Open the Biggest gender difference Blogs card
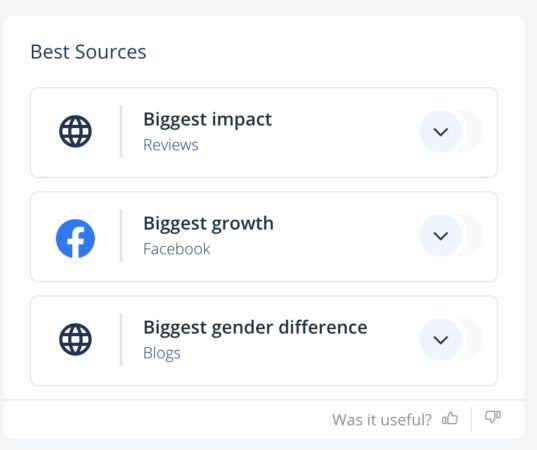The image size is (537, 450). 264,341
